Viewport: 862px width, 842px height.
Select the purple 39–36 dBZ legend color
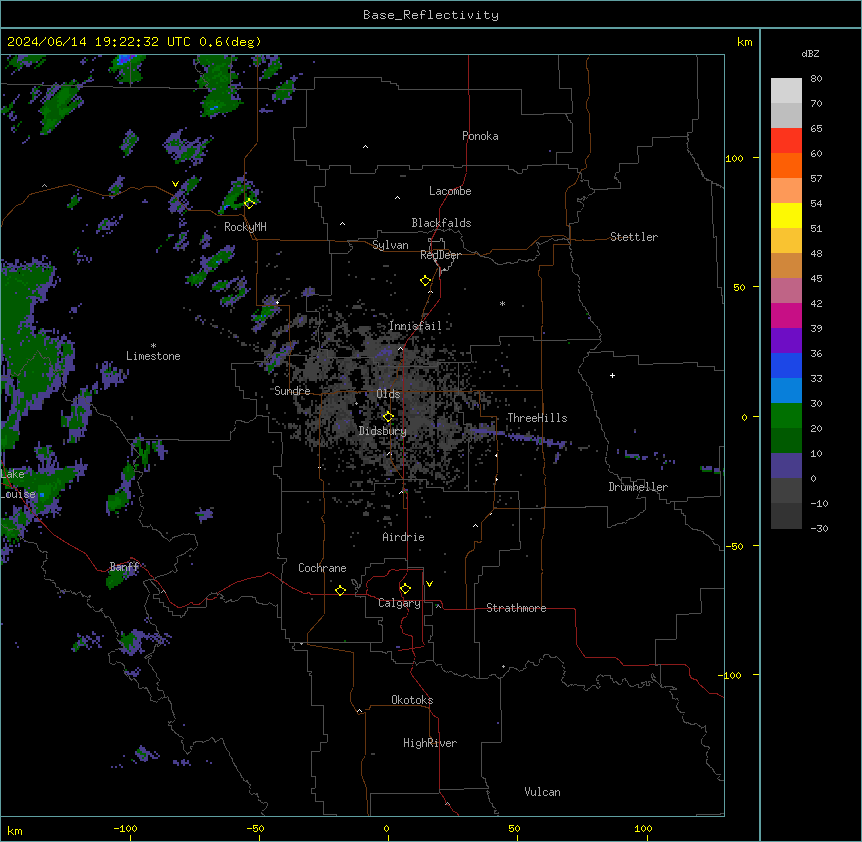(x=786, y=341)
